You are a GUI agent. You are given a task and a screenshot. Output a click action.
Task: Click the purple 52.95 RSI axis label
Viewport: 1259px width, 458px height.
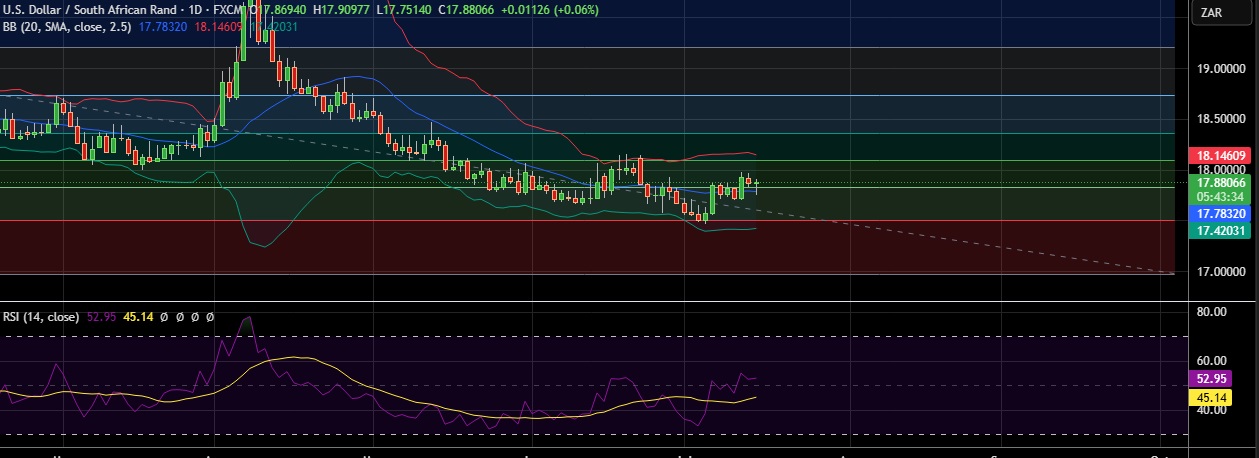(1210, 380)
